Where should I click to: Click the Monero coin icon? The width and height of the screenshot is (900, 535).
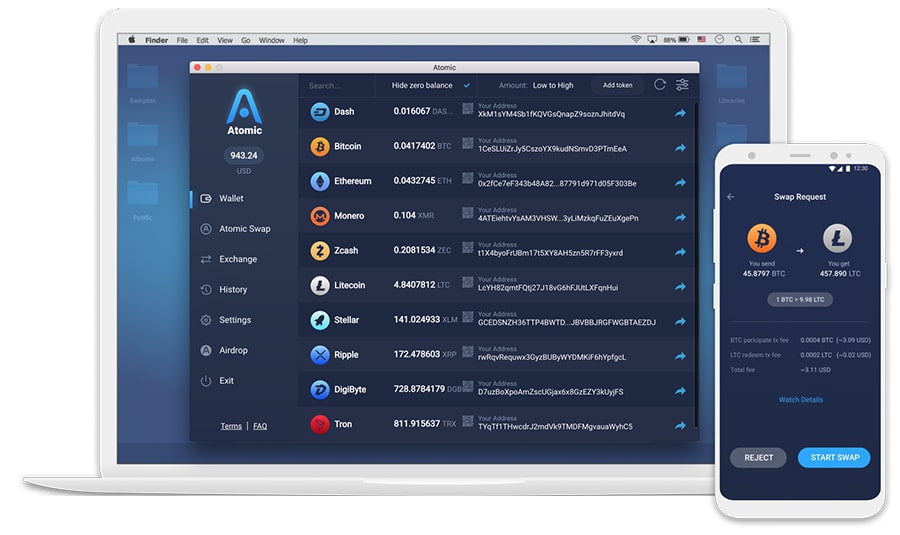coord(320,216)
